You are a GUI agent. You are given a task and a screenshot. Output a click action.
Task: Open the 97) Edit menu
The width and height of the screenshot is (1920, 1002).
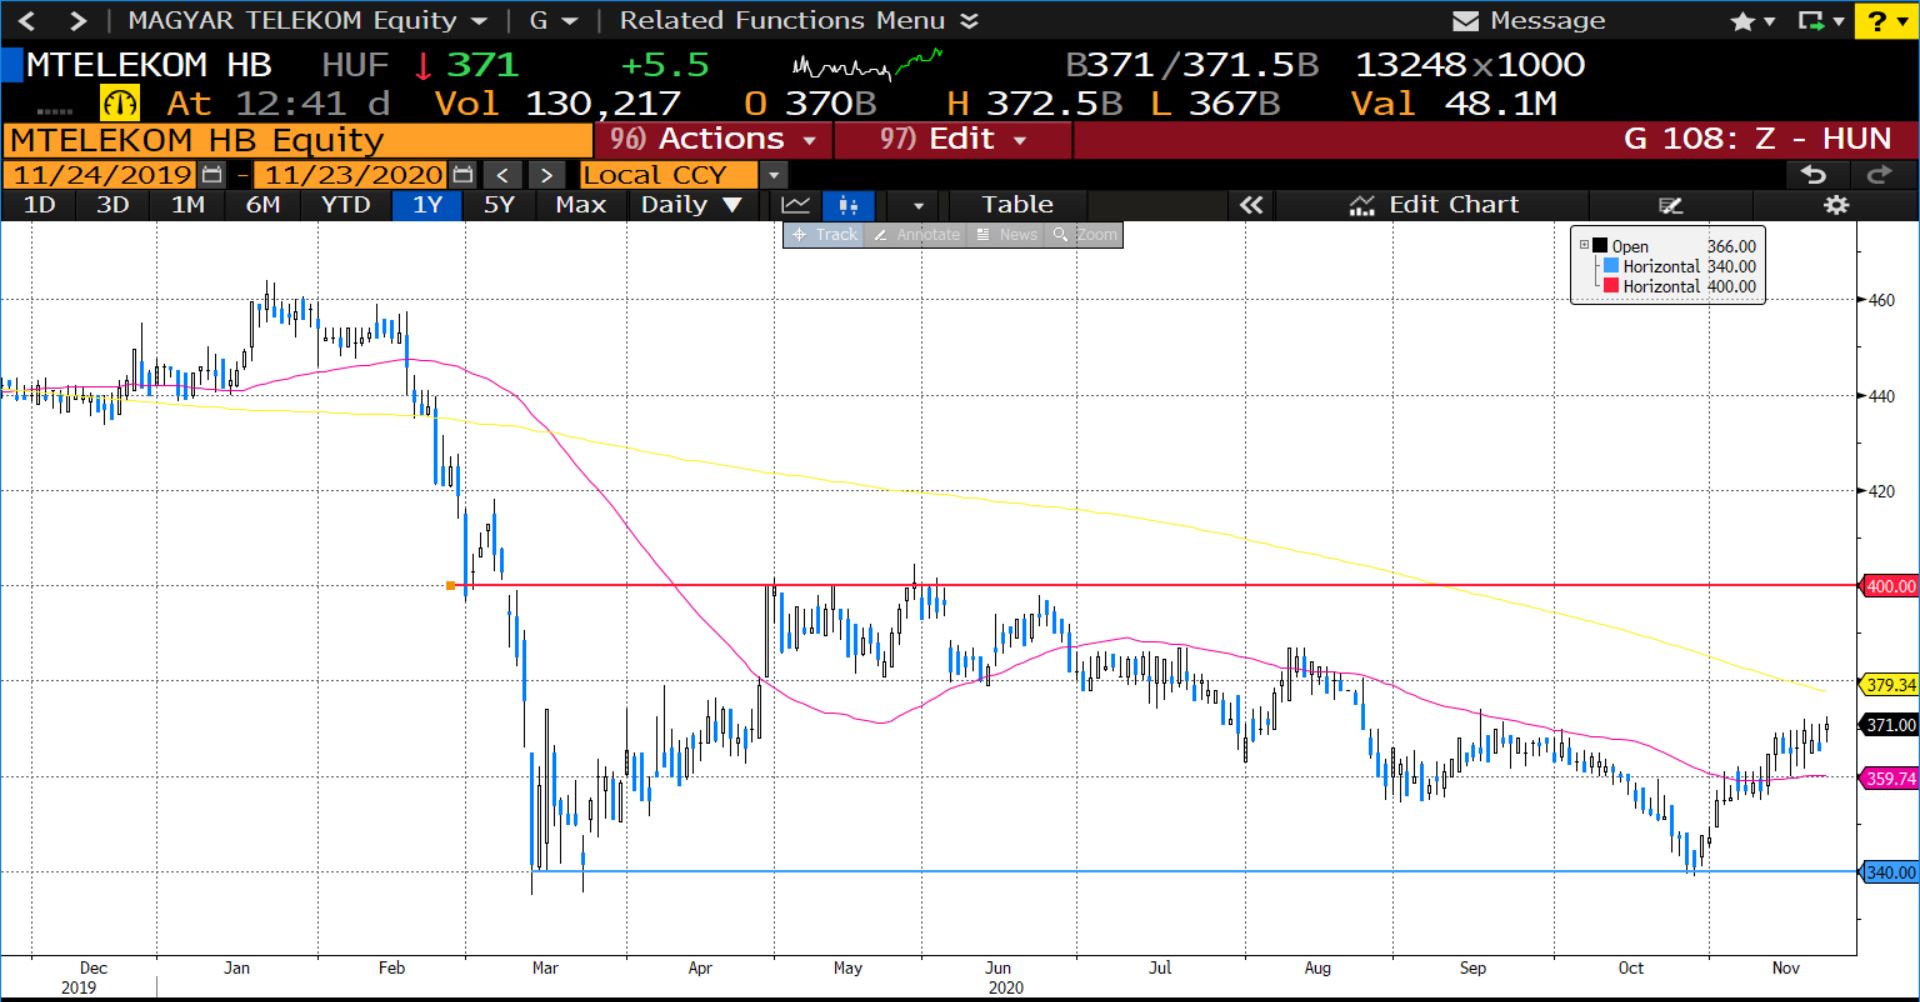953,139
